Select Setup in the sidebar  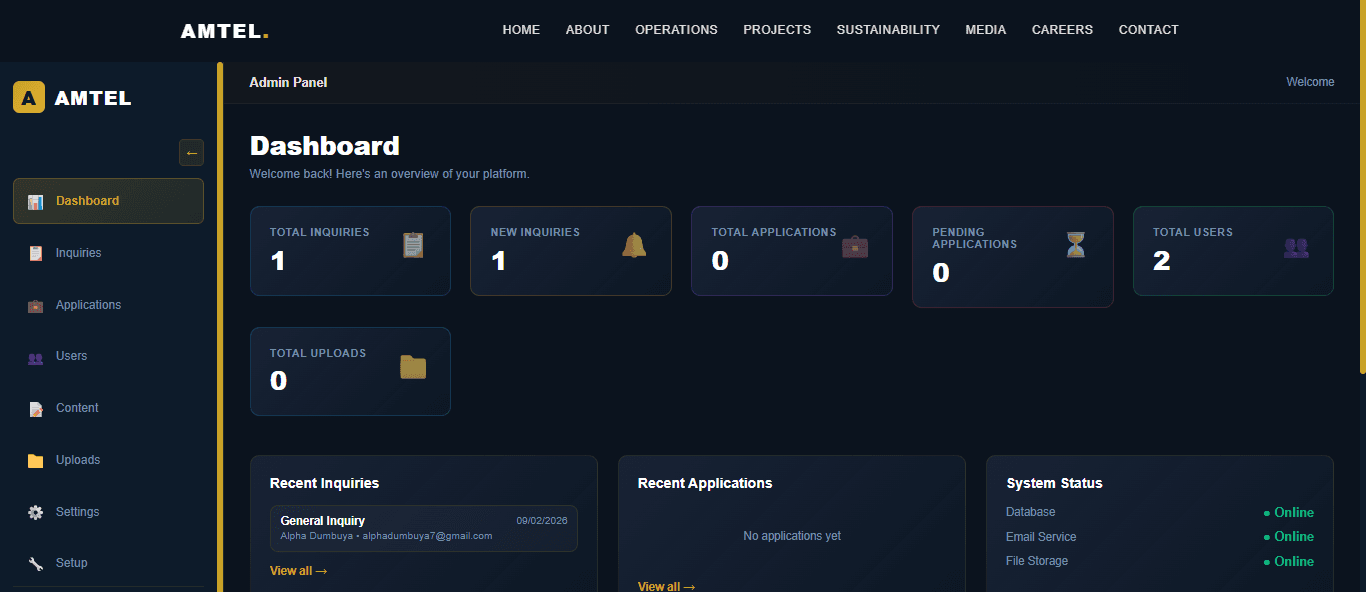(108, 563)
